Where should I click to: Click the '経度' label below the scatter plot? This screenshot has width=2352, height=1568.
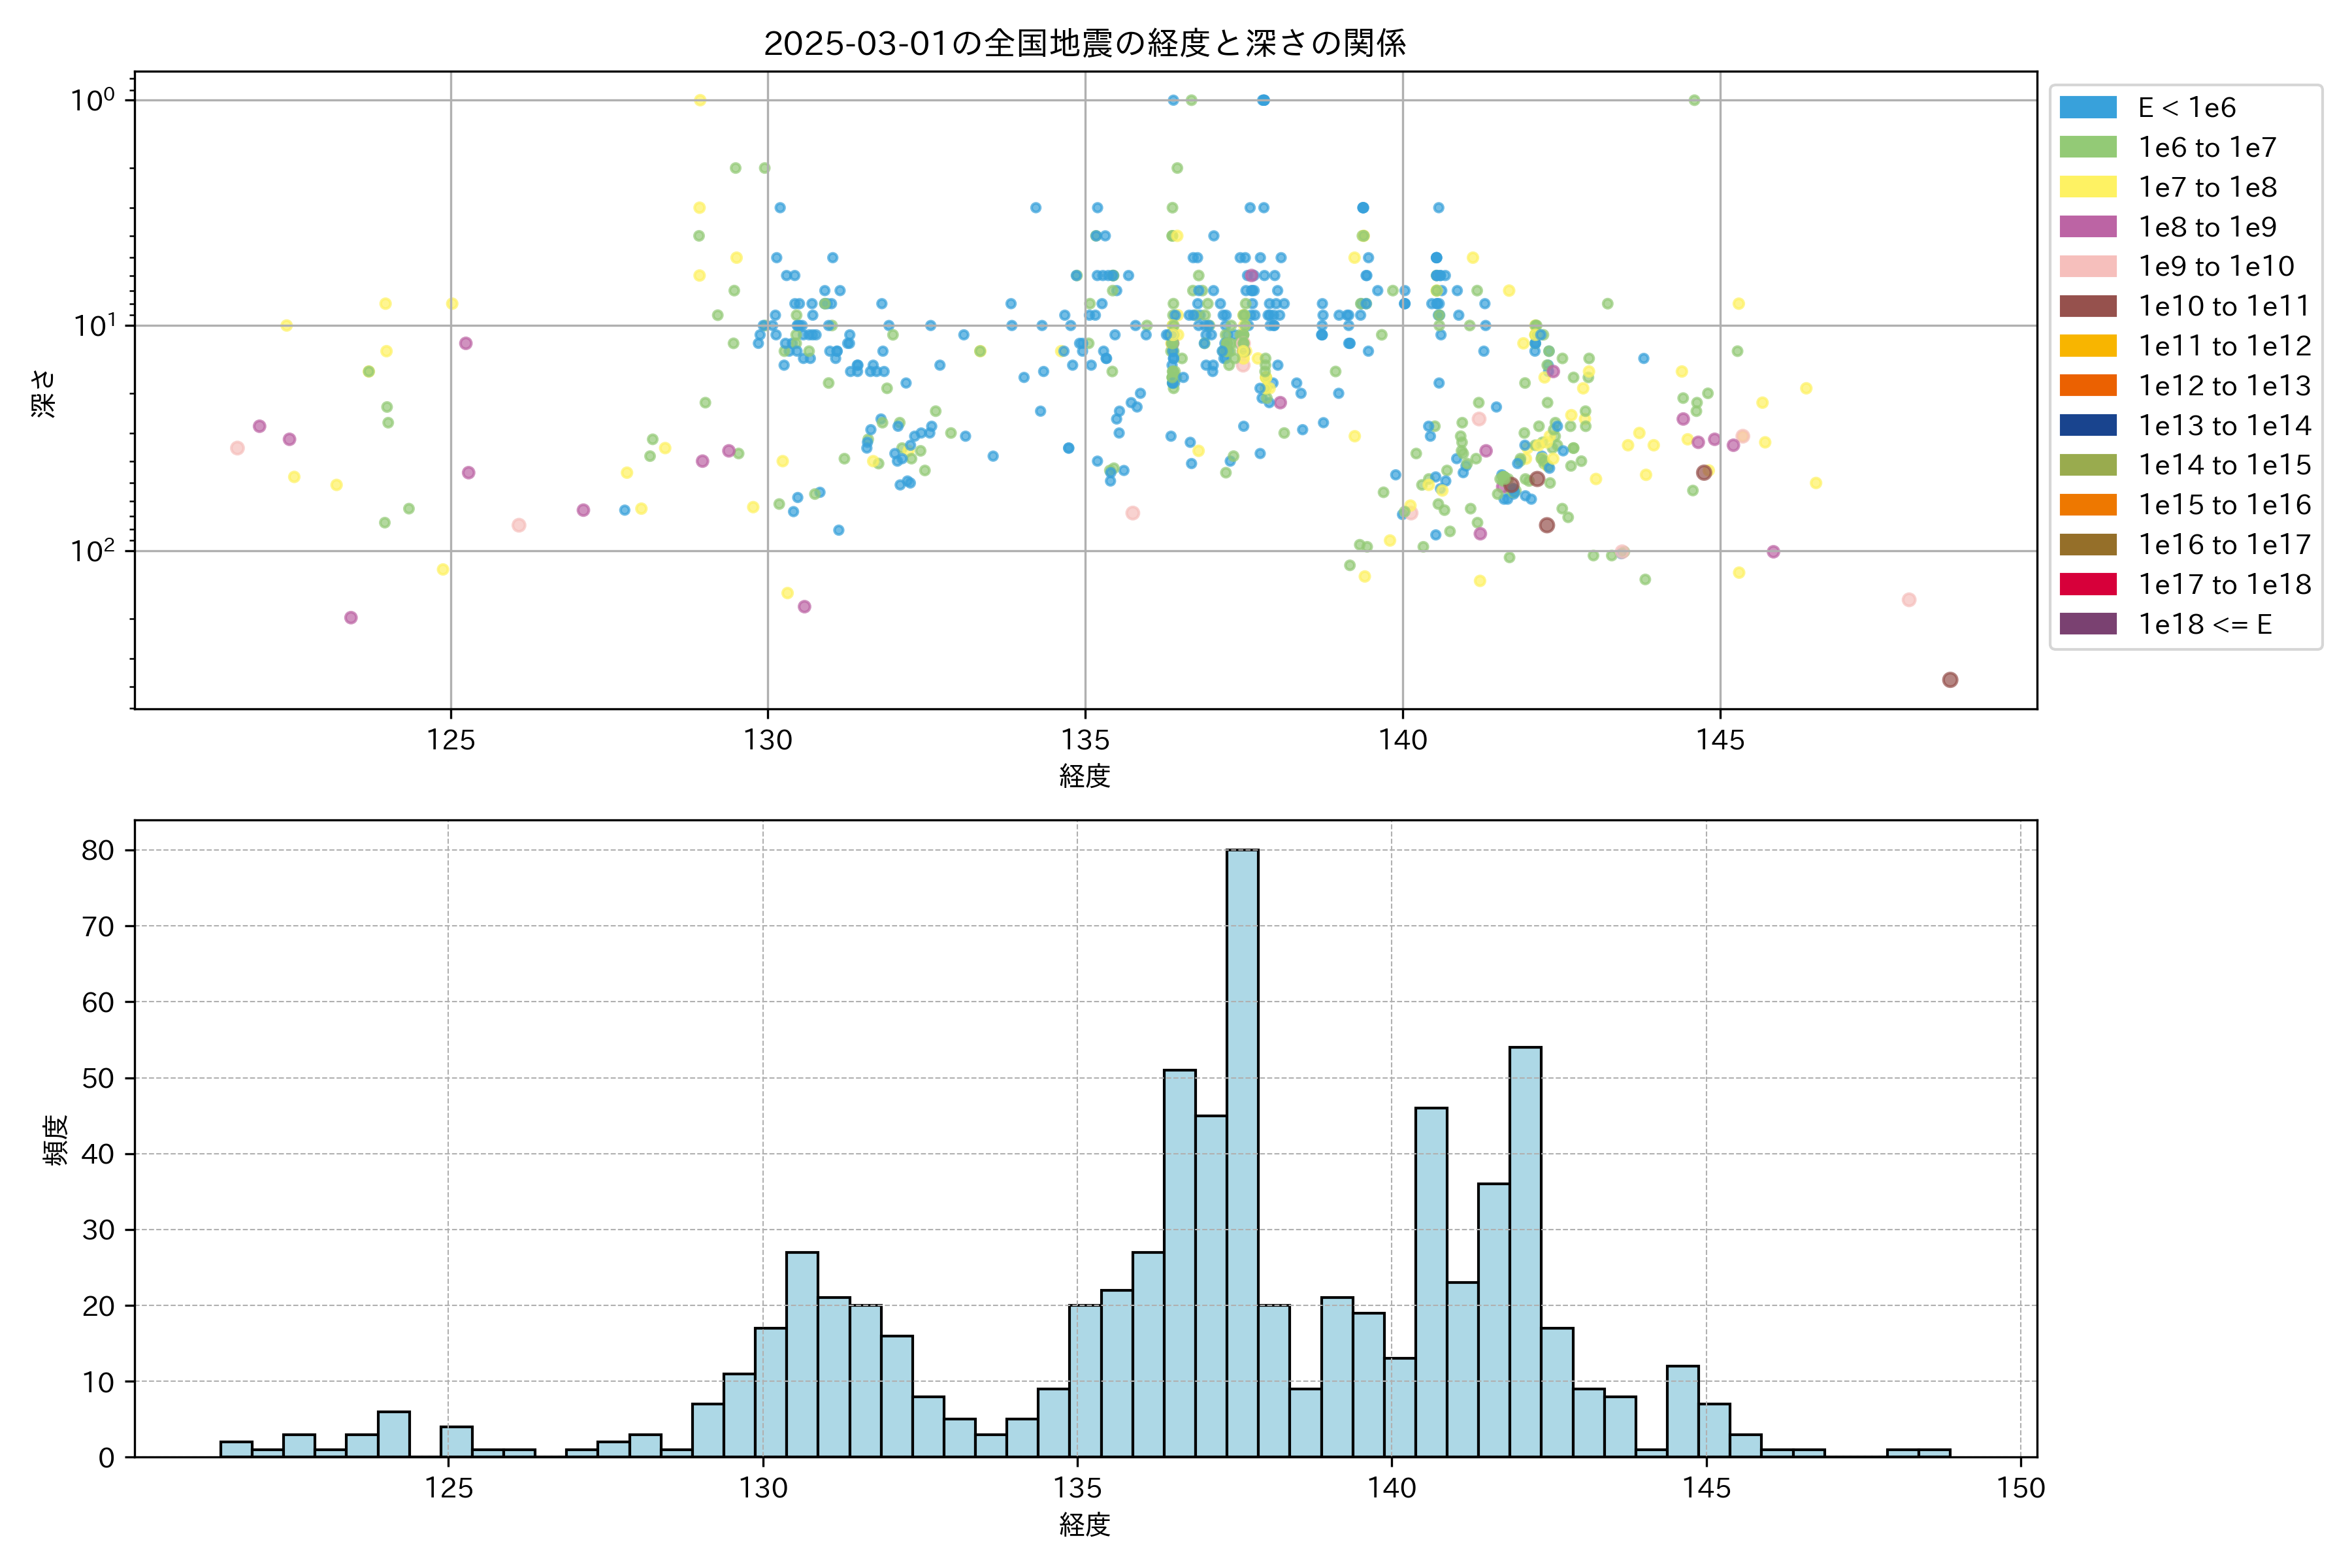[1084, 776]
